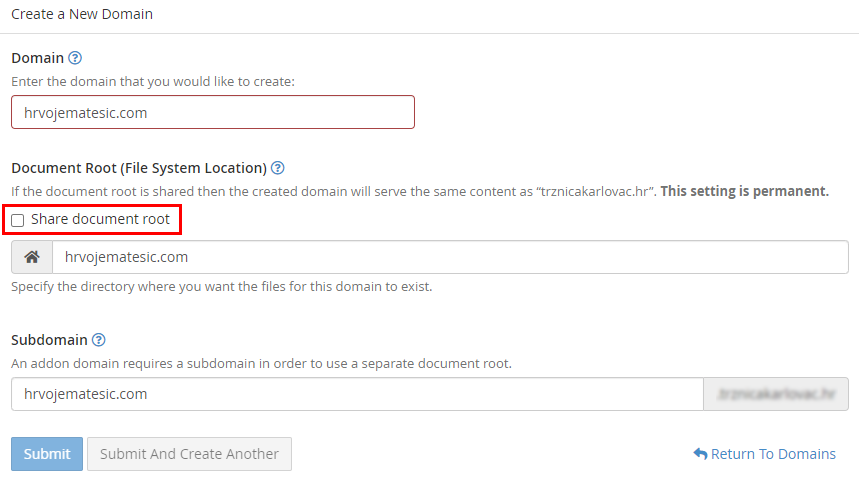859x492 pixels.
Task: Click the Subdomain question mark icon
Action: 99,340
